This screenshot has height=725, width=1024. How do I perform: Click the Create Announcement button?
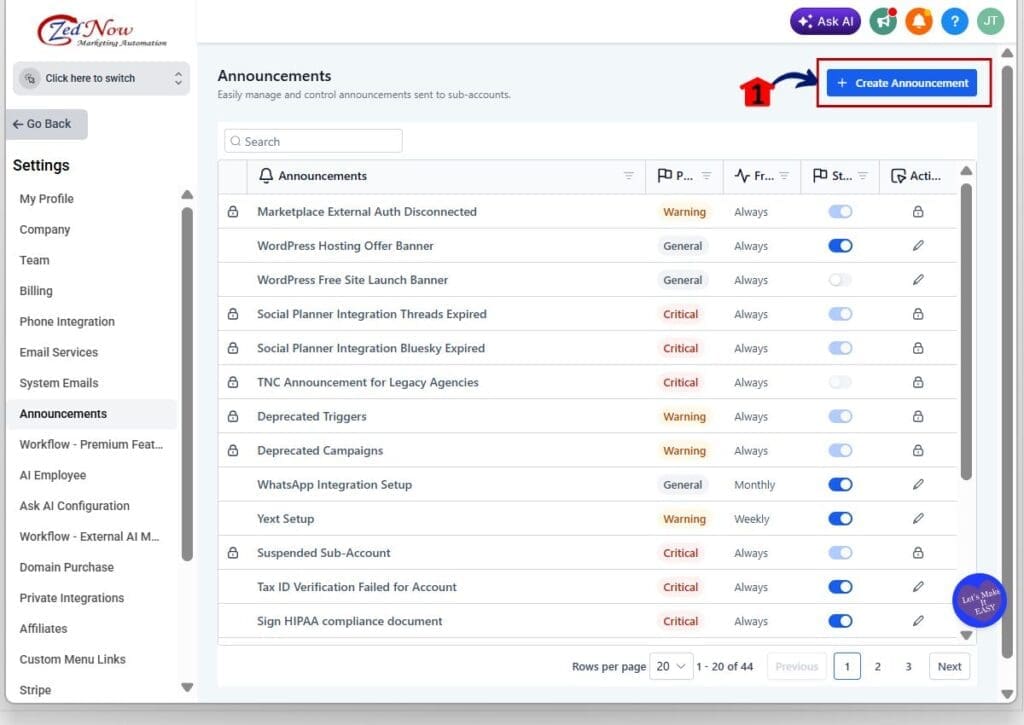click(901, 83)
